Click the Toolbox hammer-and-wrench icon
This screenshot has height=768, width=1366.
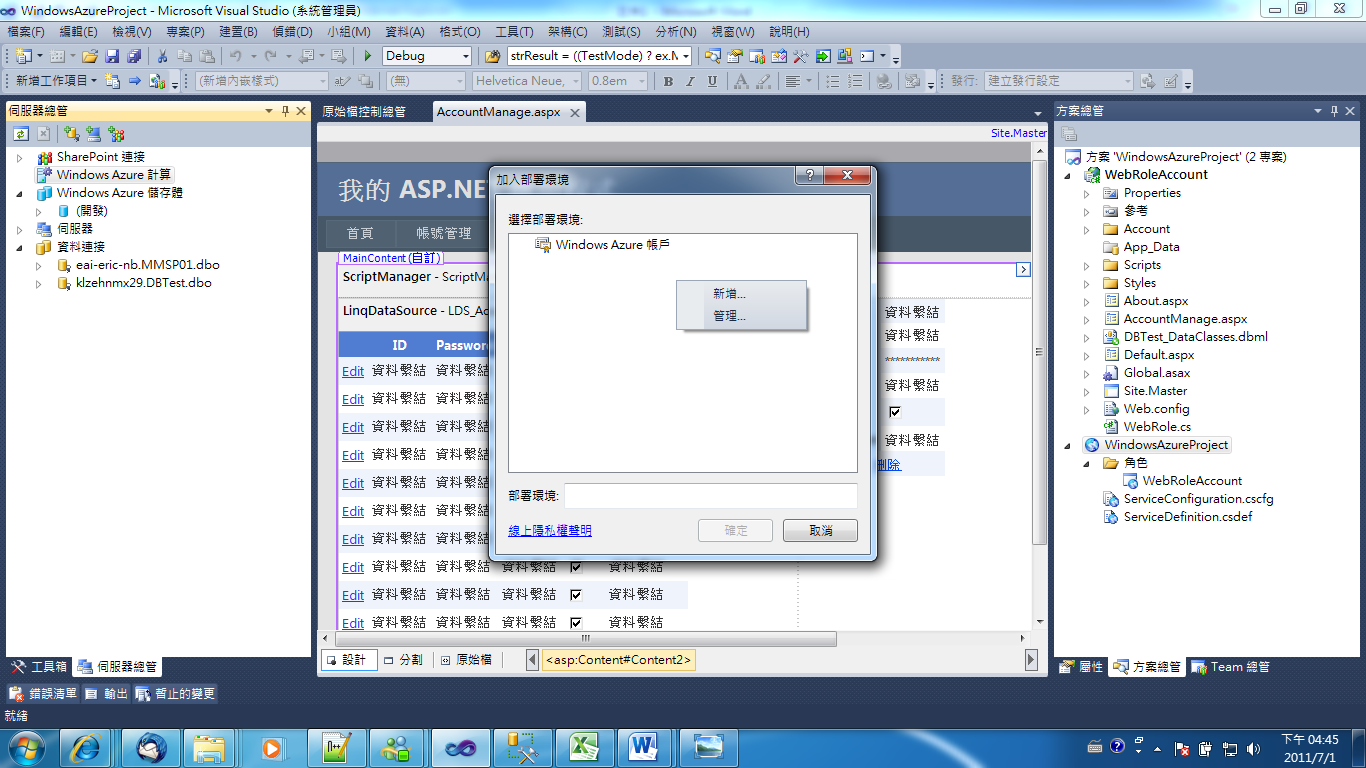click(801, 56)
